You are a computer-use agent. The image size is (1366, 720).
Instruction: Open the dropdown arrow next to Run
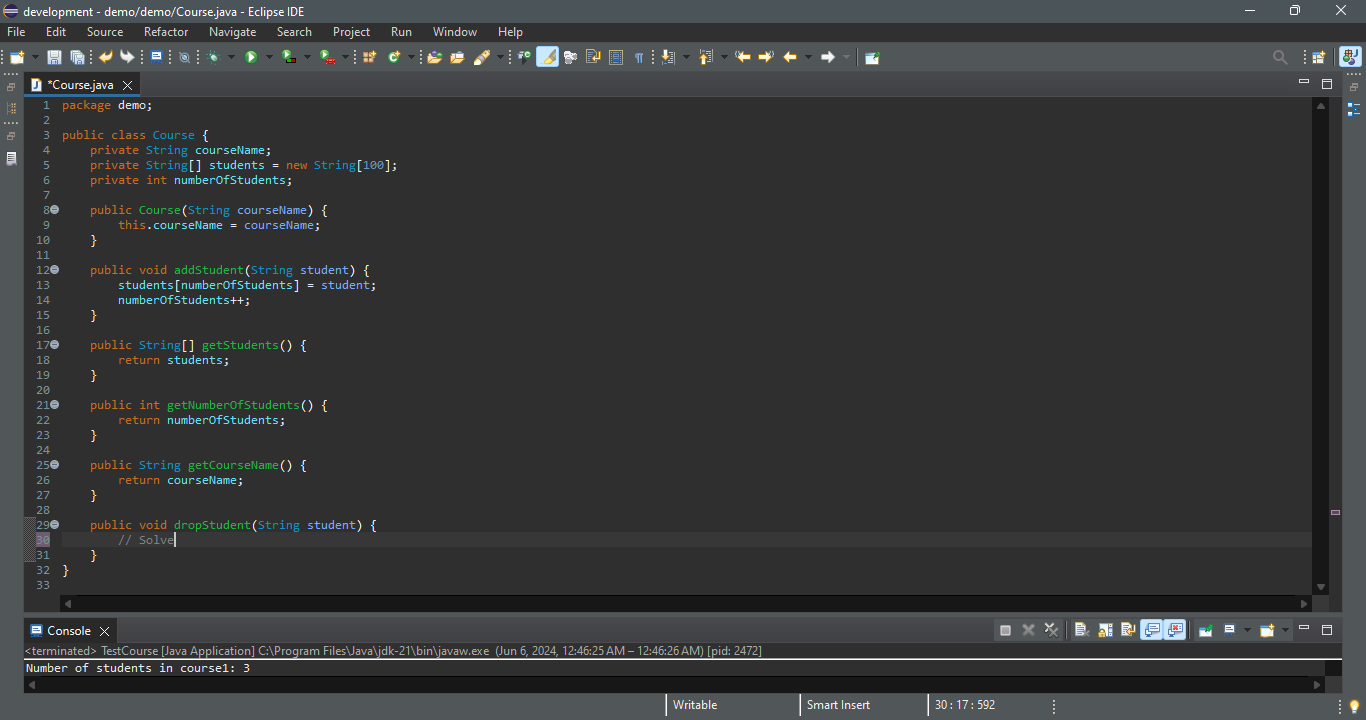coord(269,58)
